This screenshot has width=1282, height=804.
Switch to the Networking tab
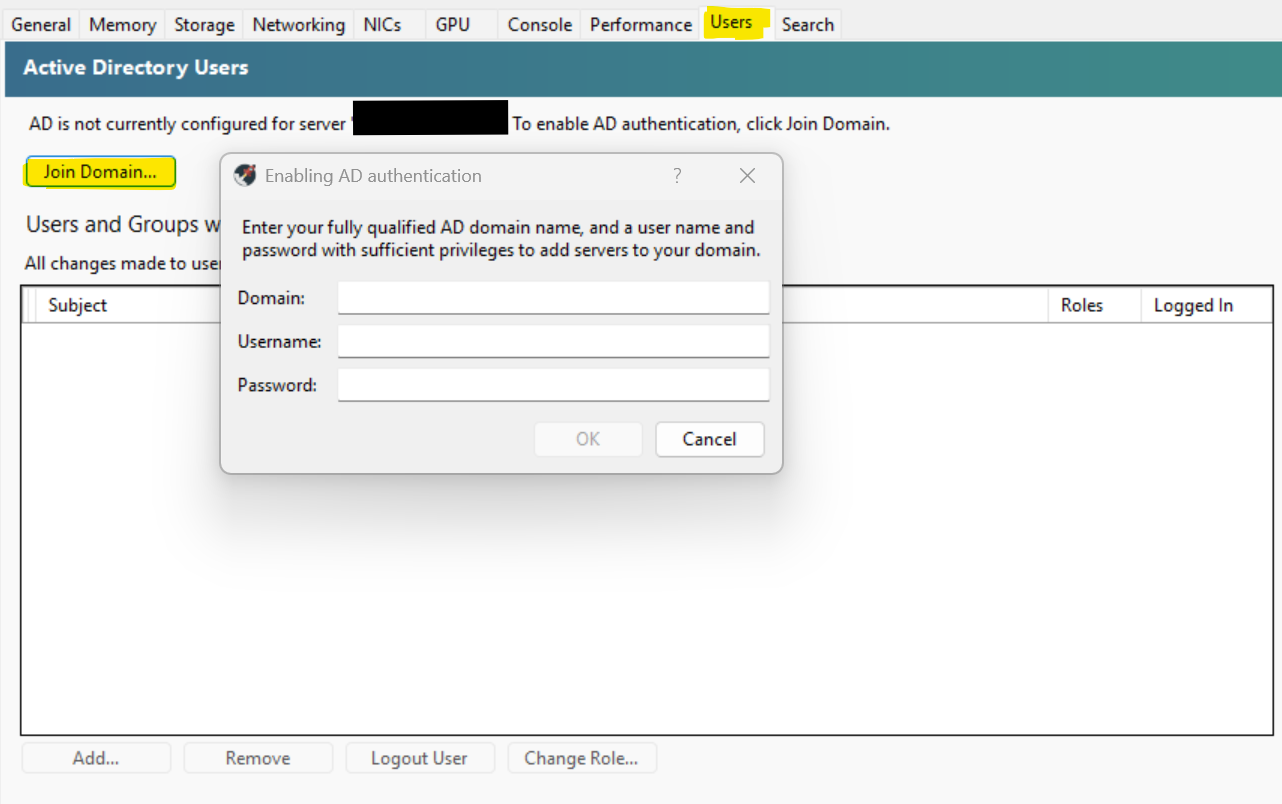click(x=298, y=25)
